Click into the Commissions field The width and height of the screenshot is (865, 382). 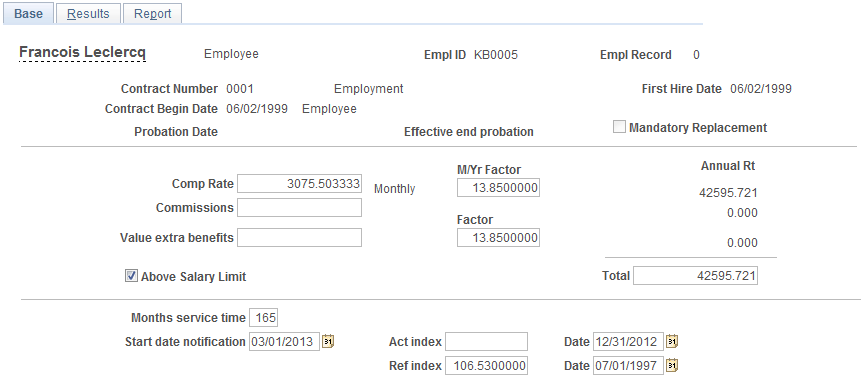[300, 208]
